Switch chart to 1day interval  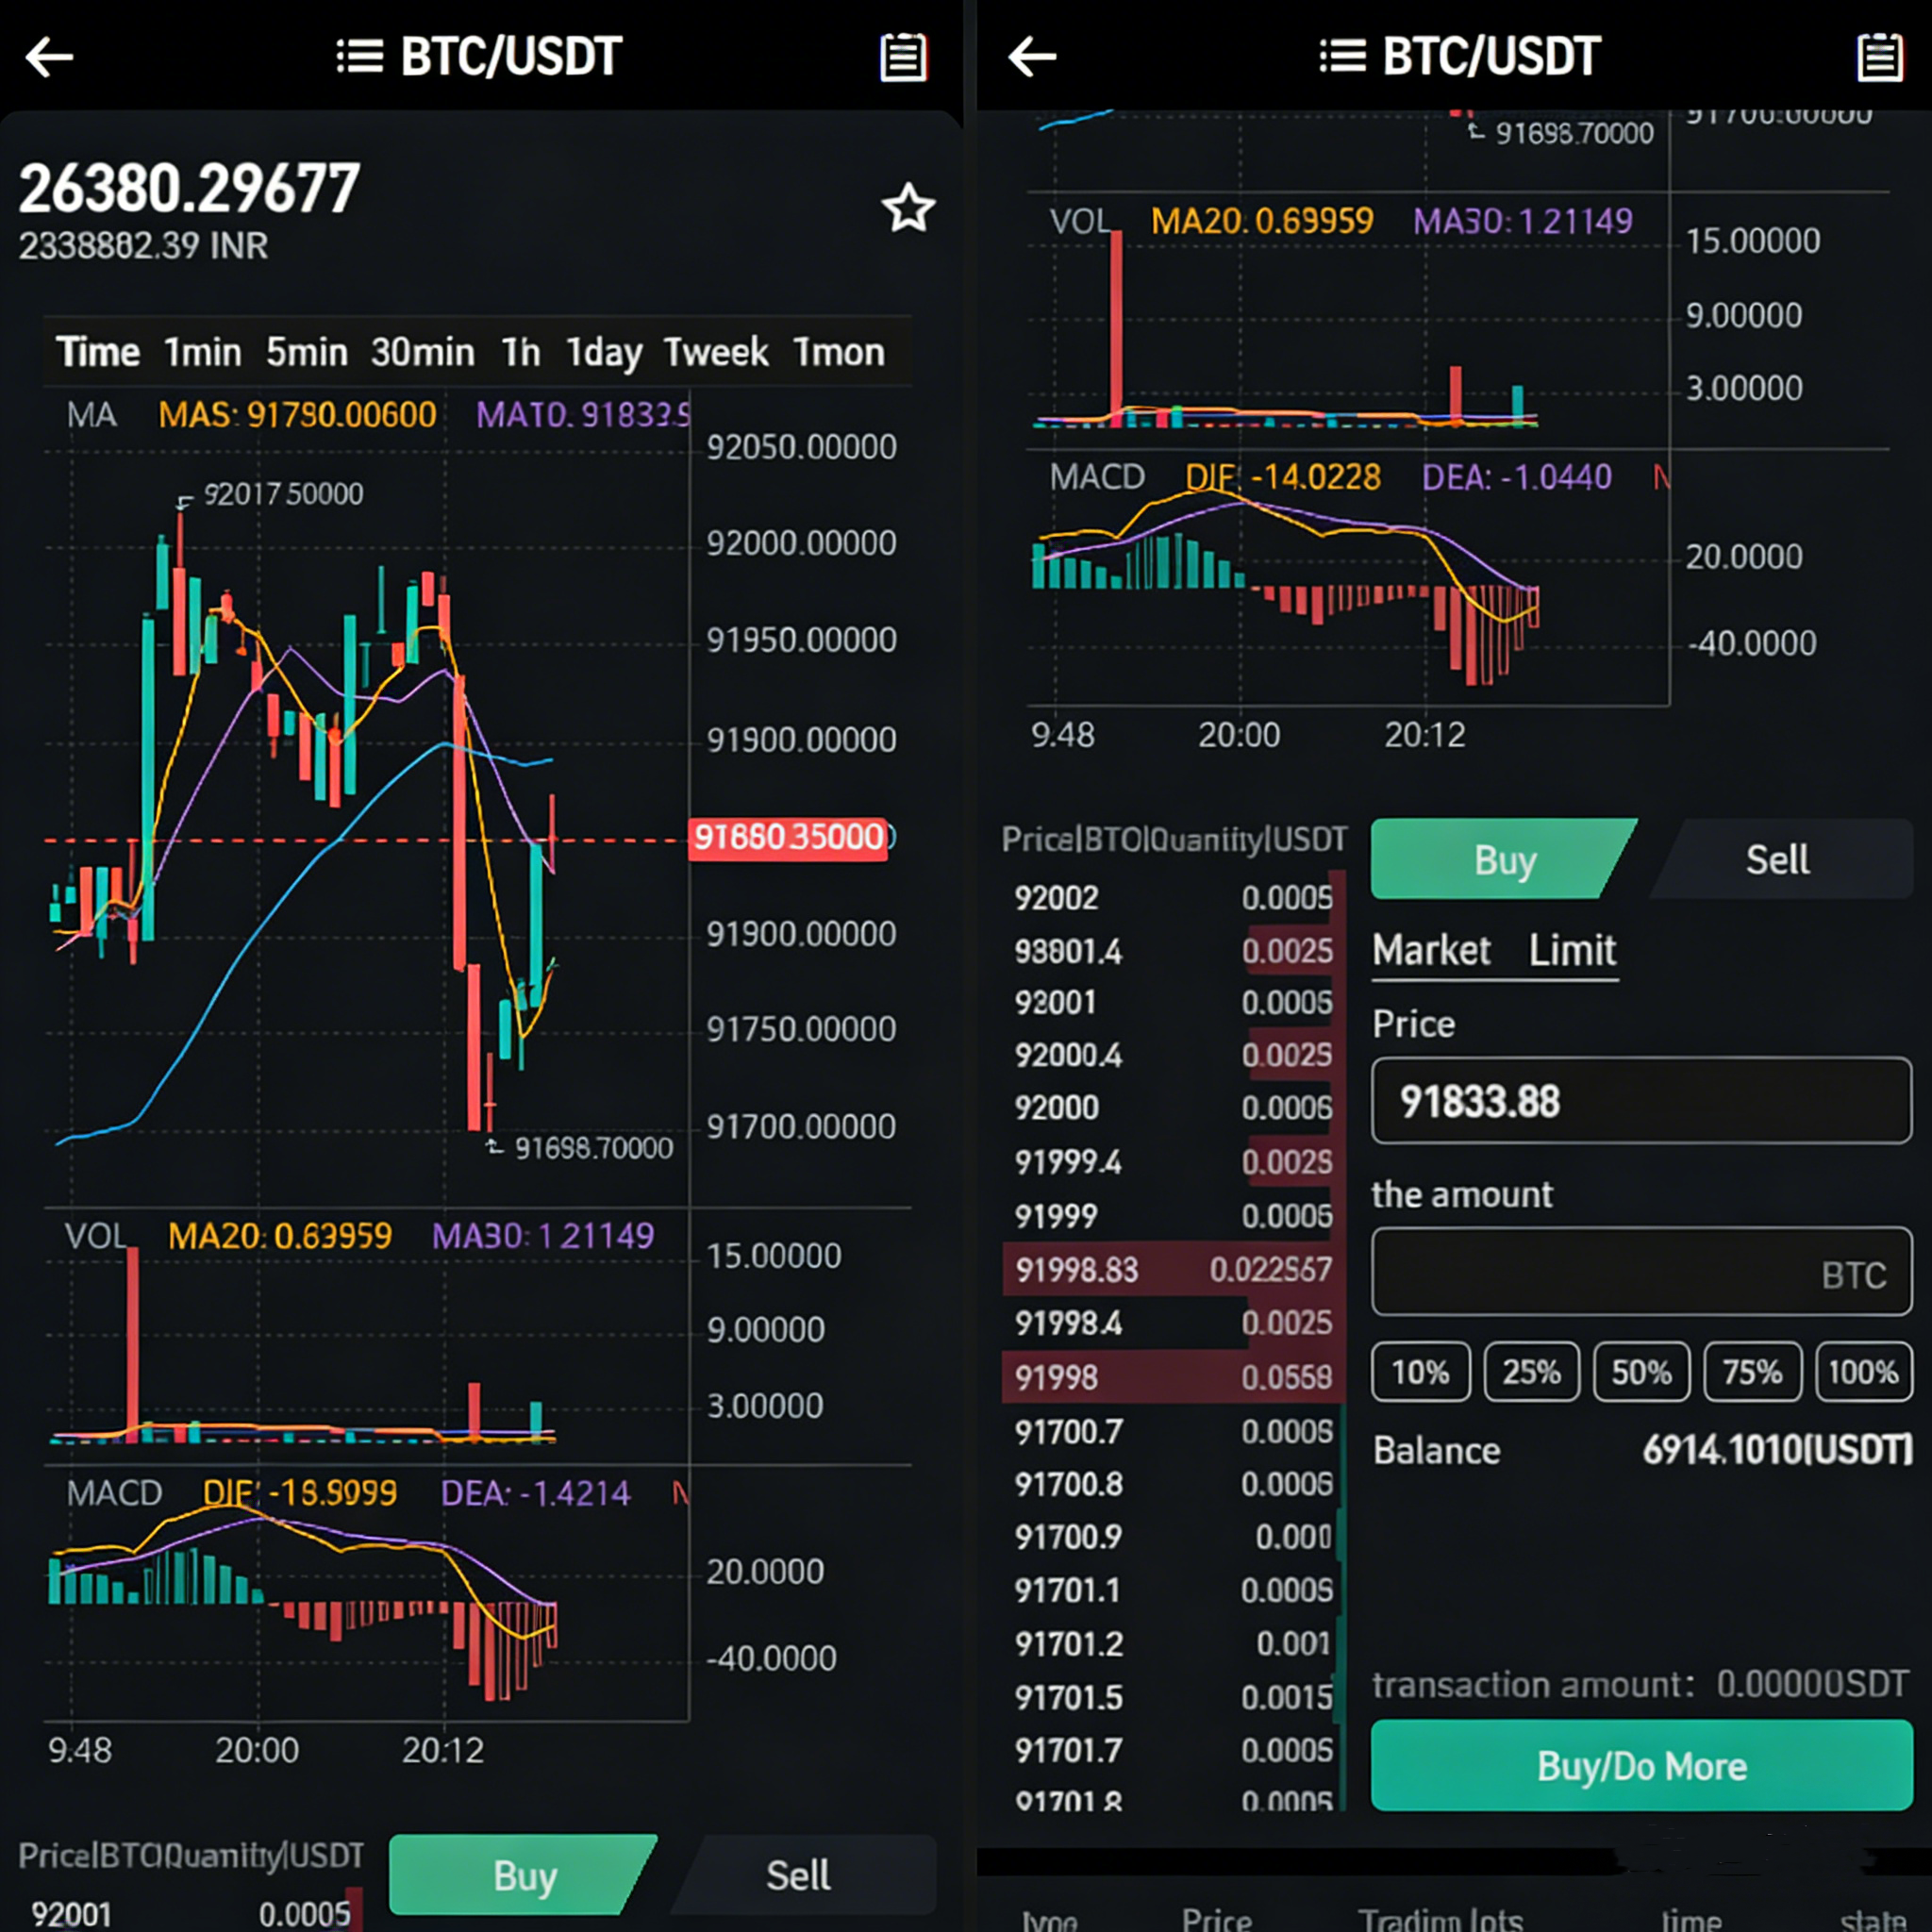(x=604, y=353)
